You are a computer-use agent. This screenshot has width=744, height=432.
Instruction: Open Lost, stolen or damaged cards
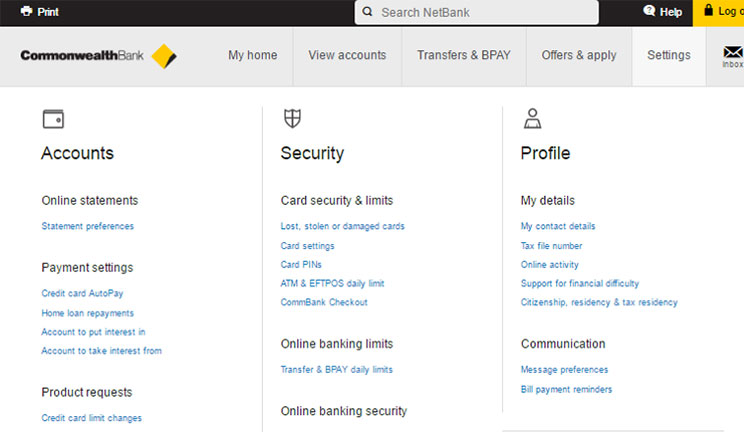tap(343, 226)
